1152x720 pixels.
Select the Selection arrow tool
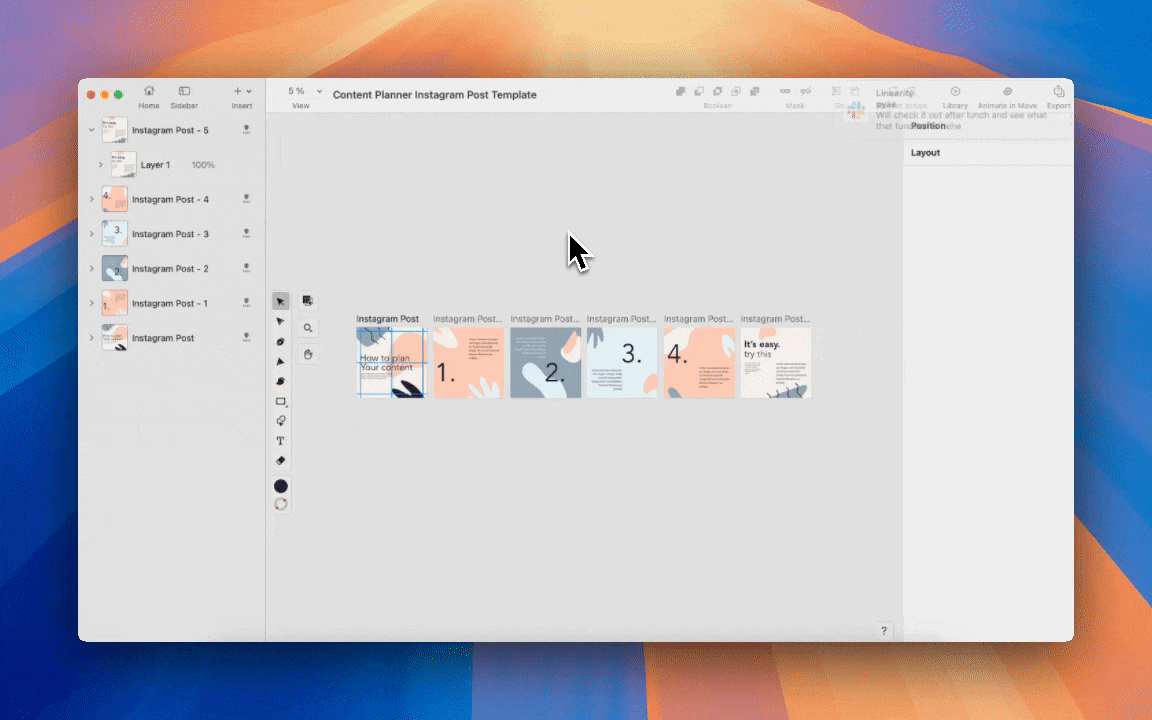tap(280, 301)
